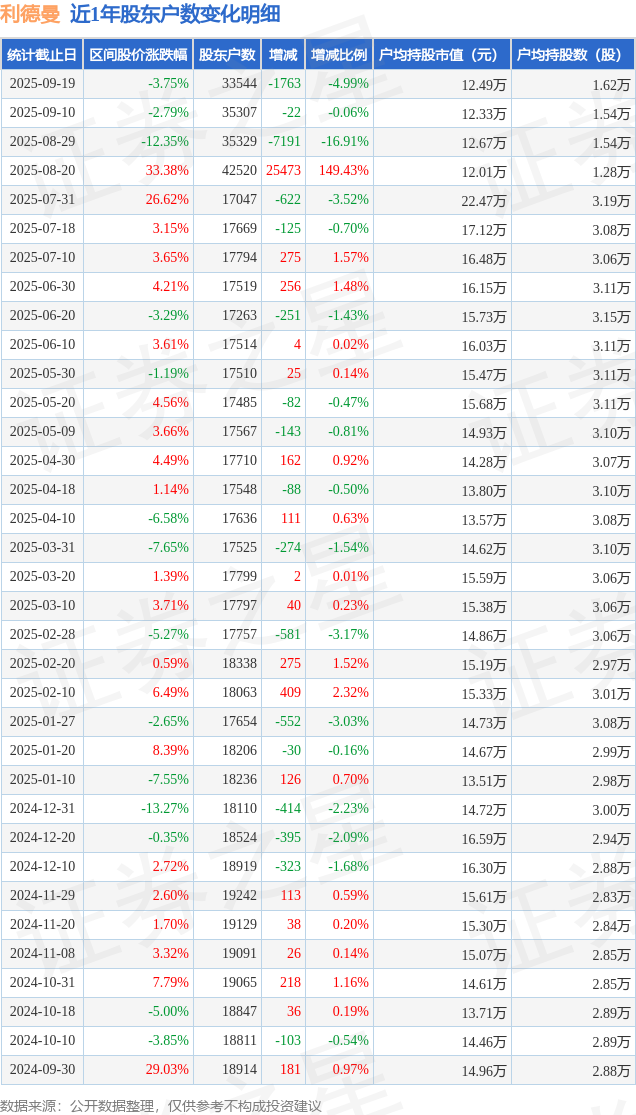
Task: Click the 2025-08-20 date cell
Action: click(x=42, y=171)
